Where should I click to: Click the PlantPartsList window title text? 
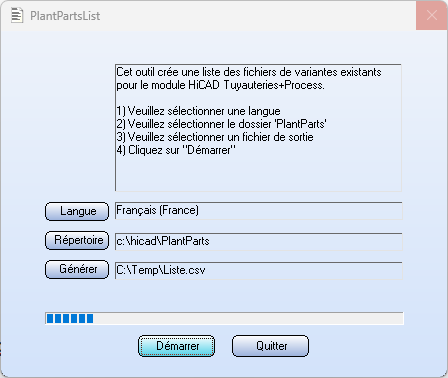point(65,16)
